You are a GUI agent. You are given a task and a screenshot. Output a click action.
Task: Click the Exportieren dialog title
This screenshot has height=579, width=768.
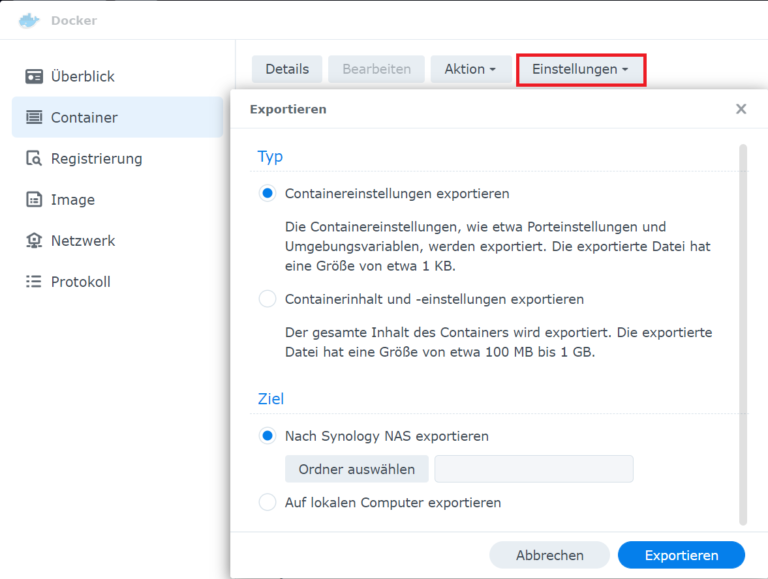pos(288,109)
